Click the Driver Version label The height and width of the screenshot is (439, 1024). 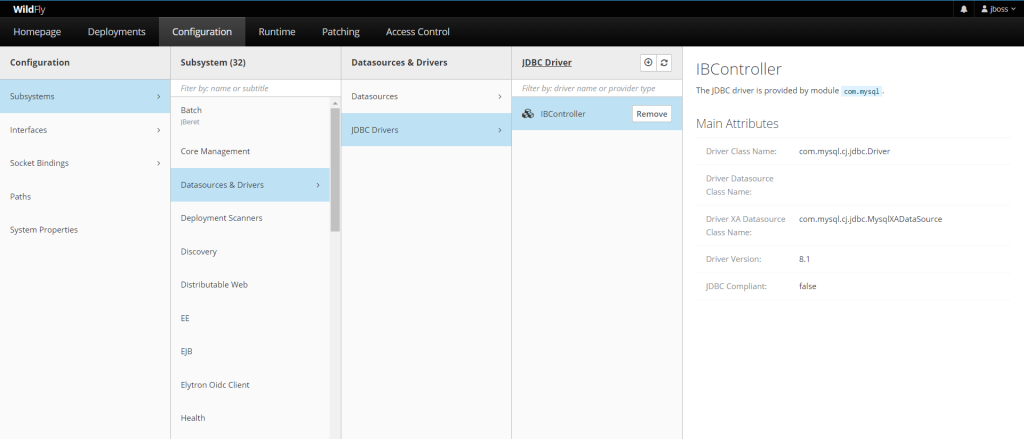(x=733, y=259)
